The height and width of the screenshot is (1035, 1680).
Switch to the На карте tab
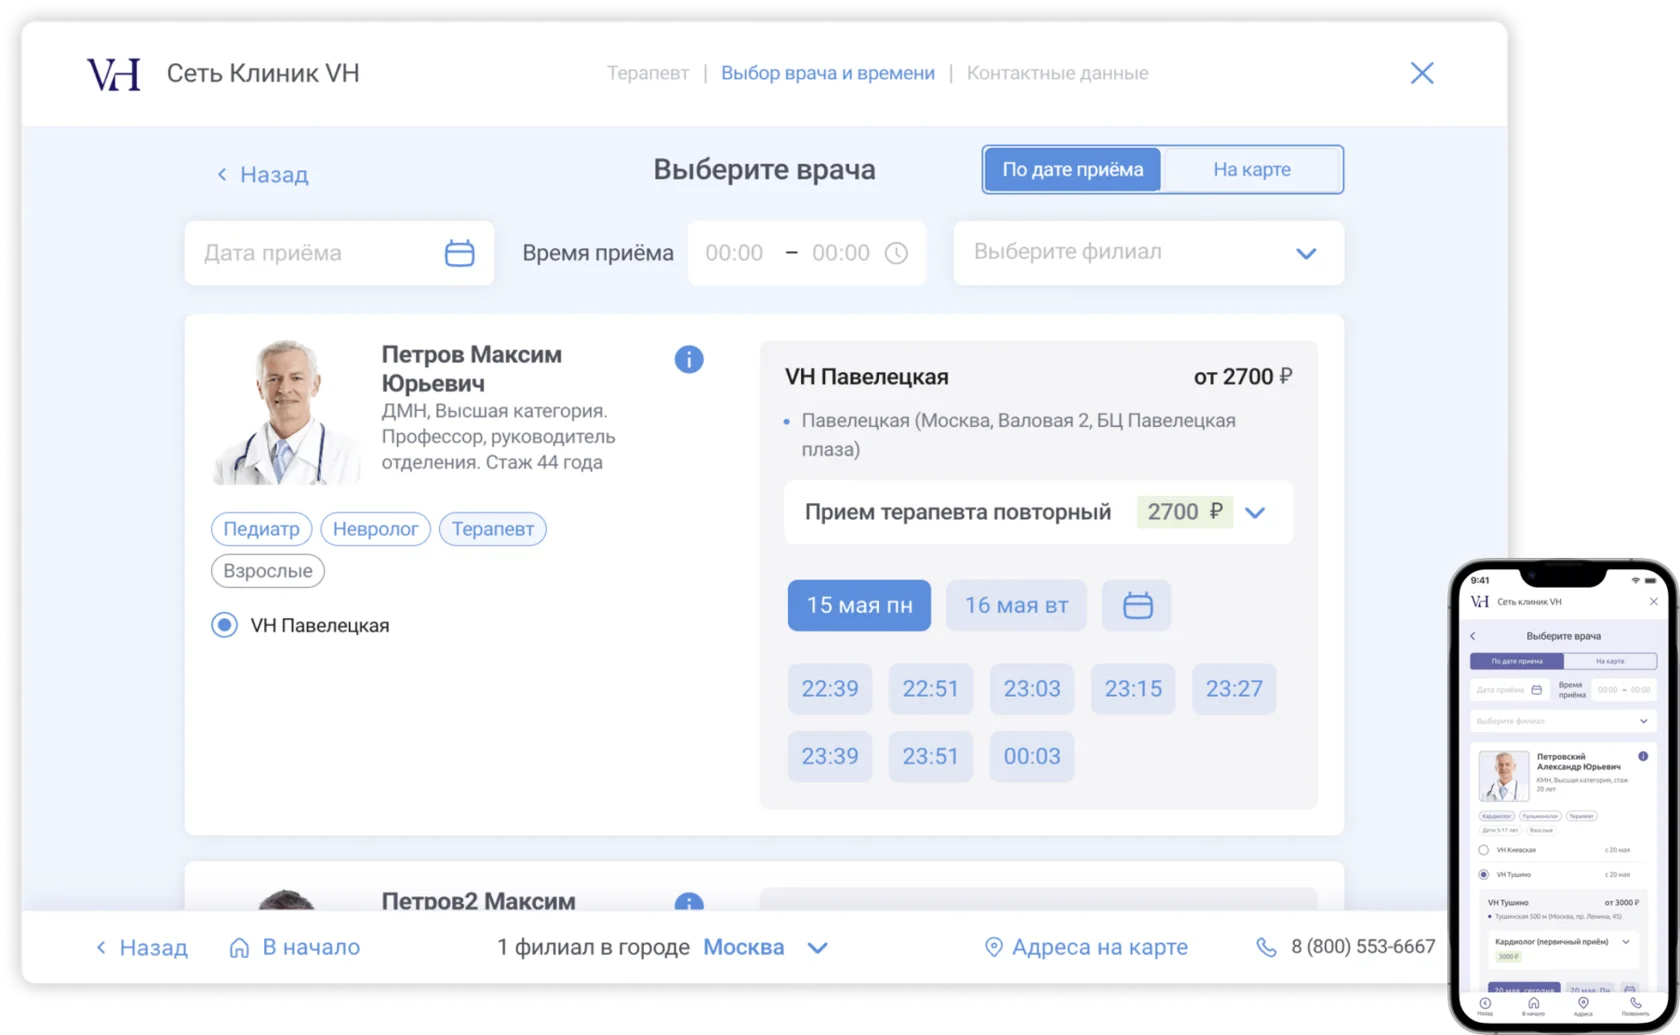pyautogui.click(x=1251, y=169)
